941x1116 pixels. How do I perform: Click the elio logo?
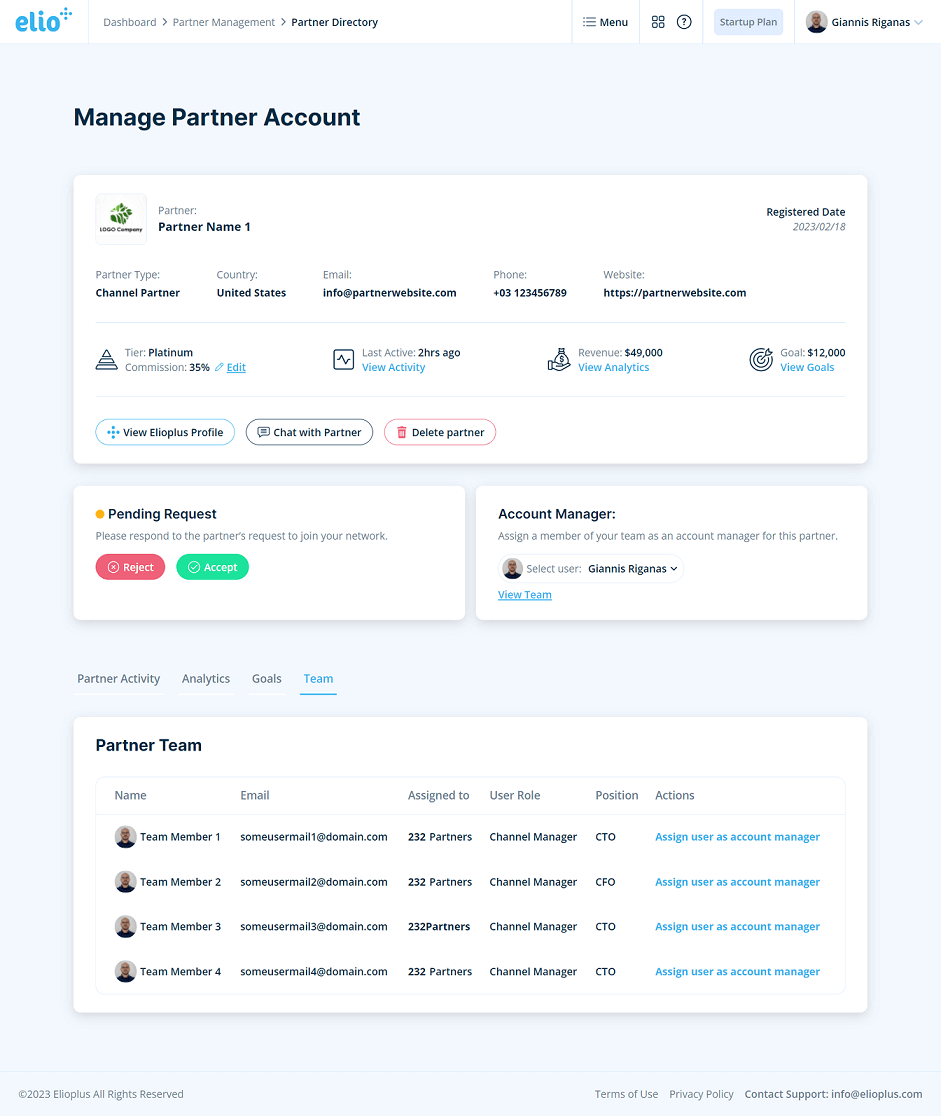pyautogui.click(x=43, y=20)
